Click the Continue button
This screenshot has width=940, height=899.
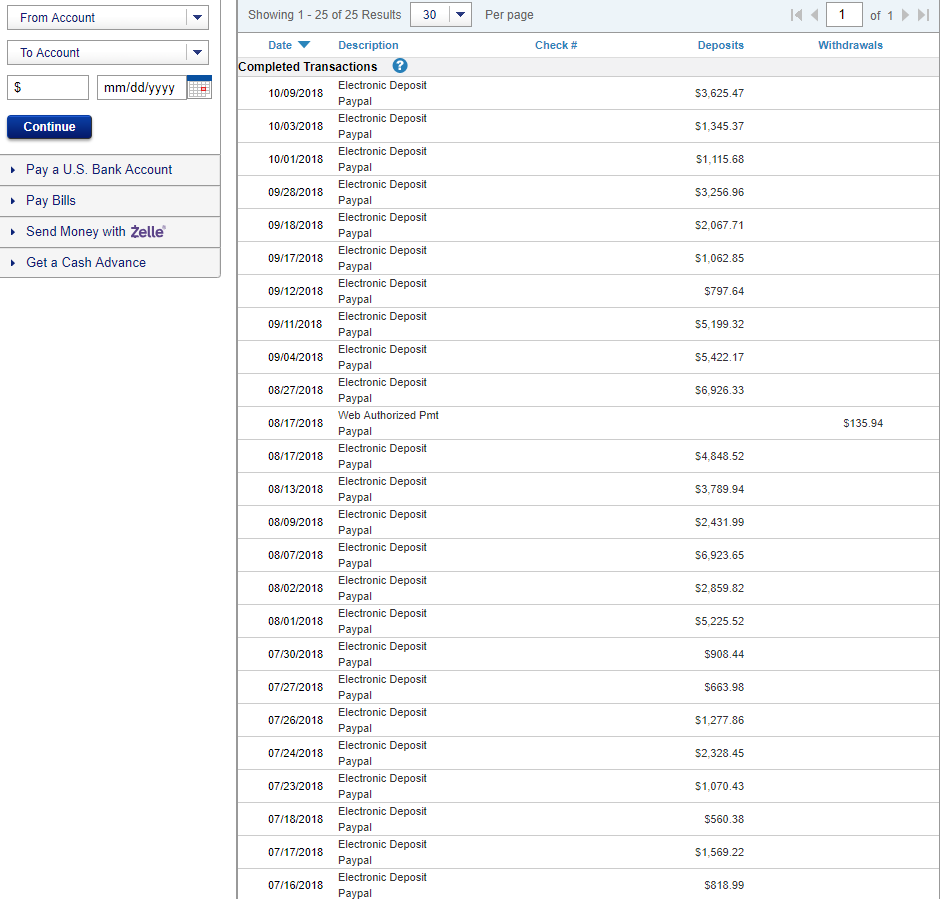tap(49, 126)
